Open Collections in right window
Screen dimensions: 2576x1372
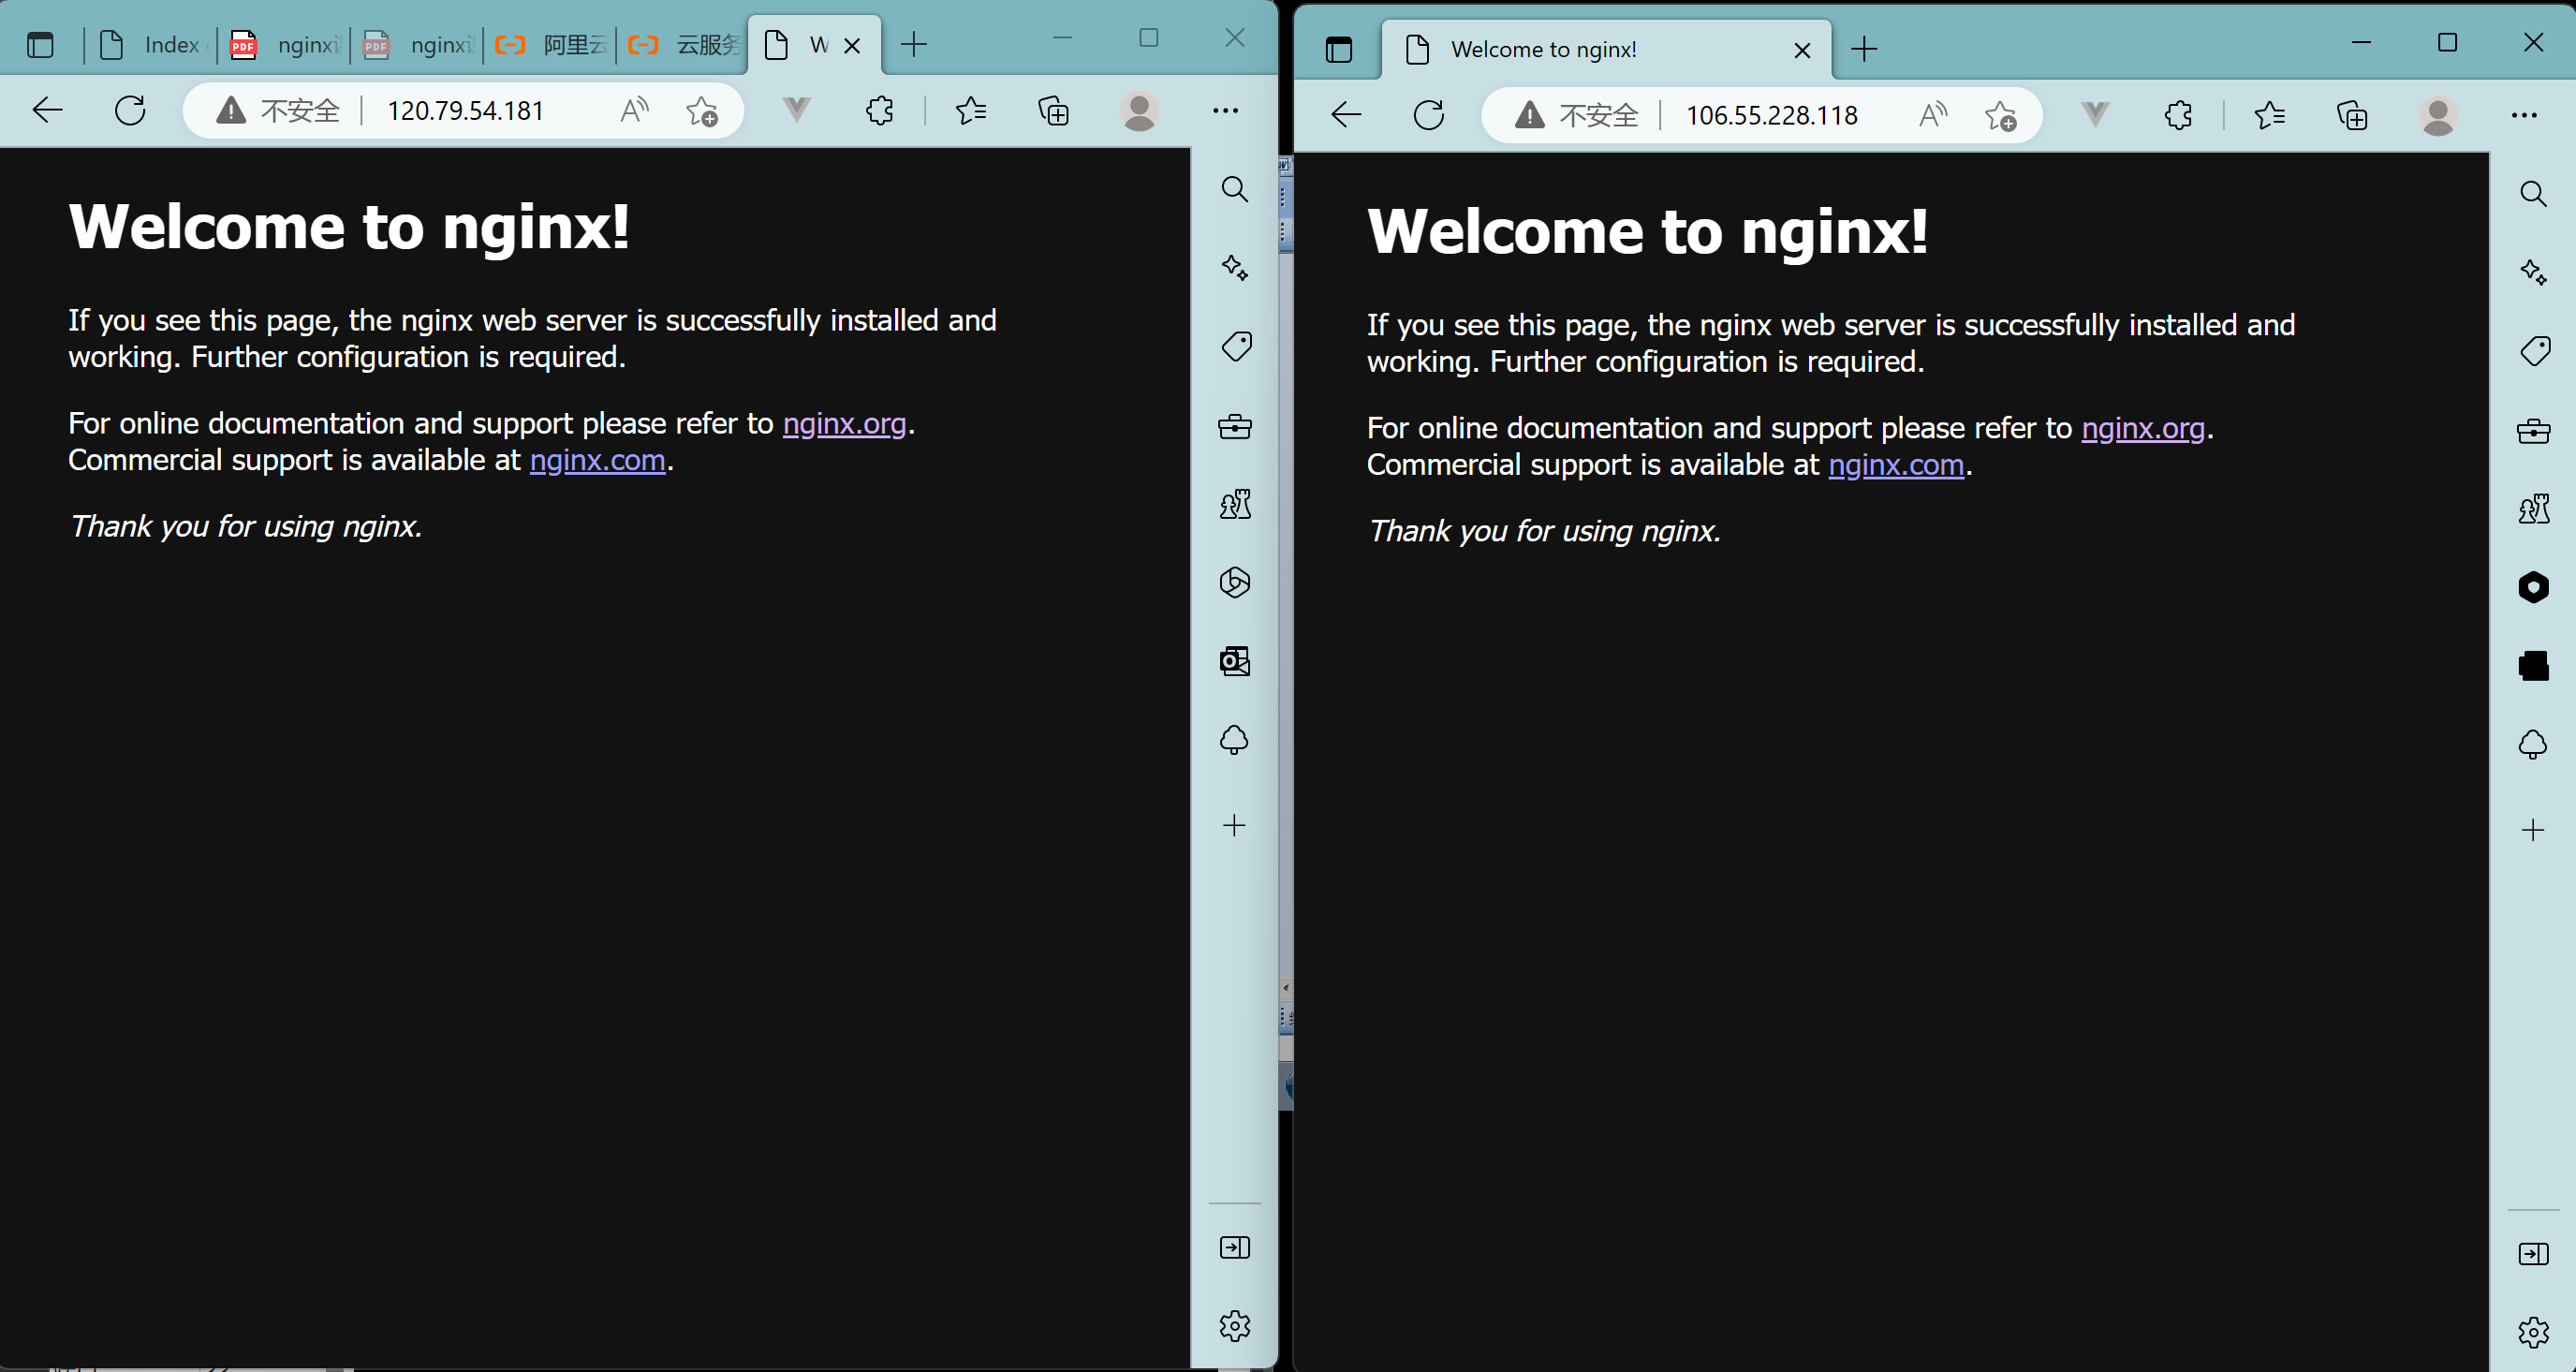2352,115
